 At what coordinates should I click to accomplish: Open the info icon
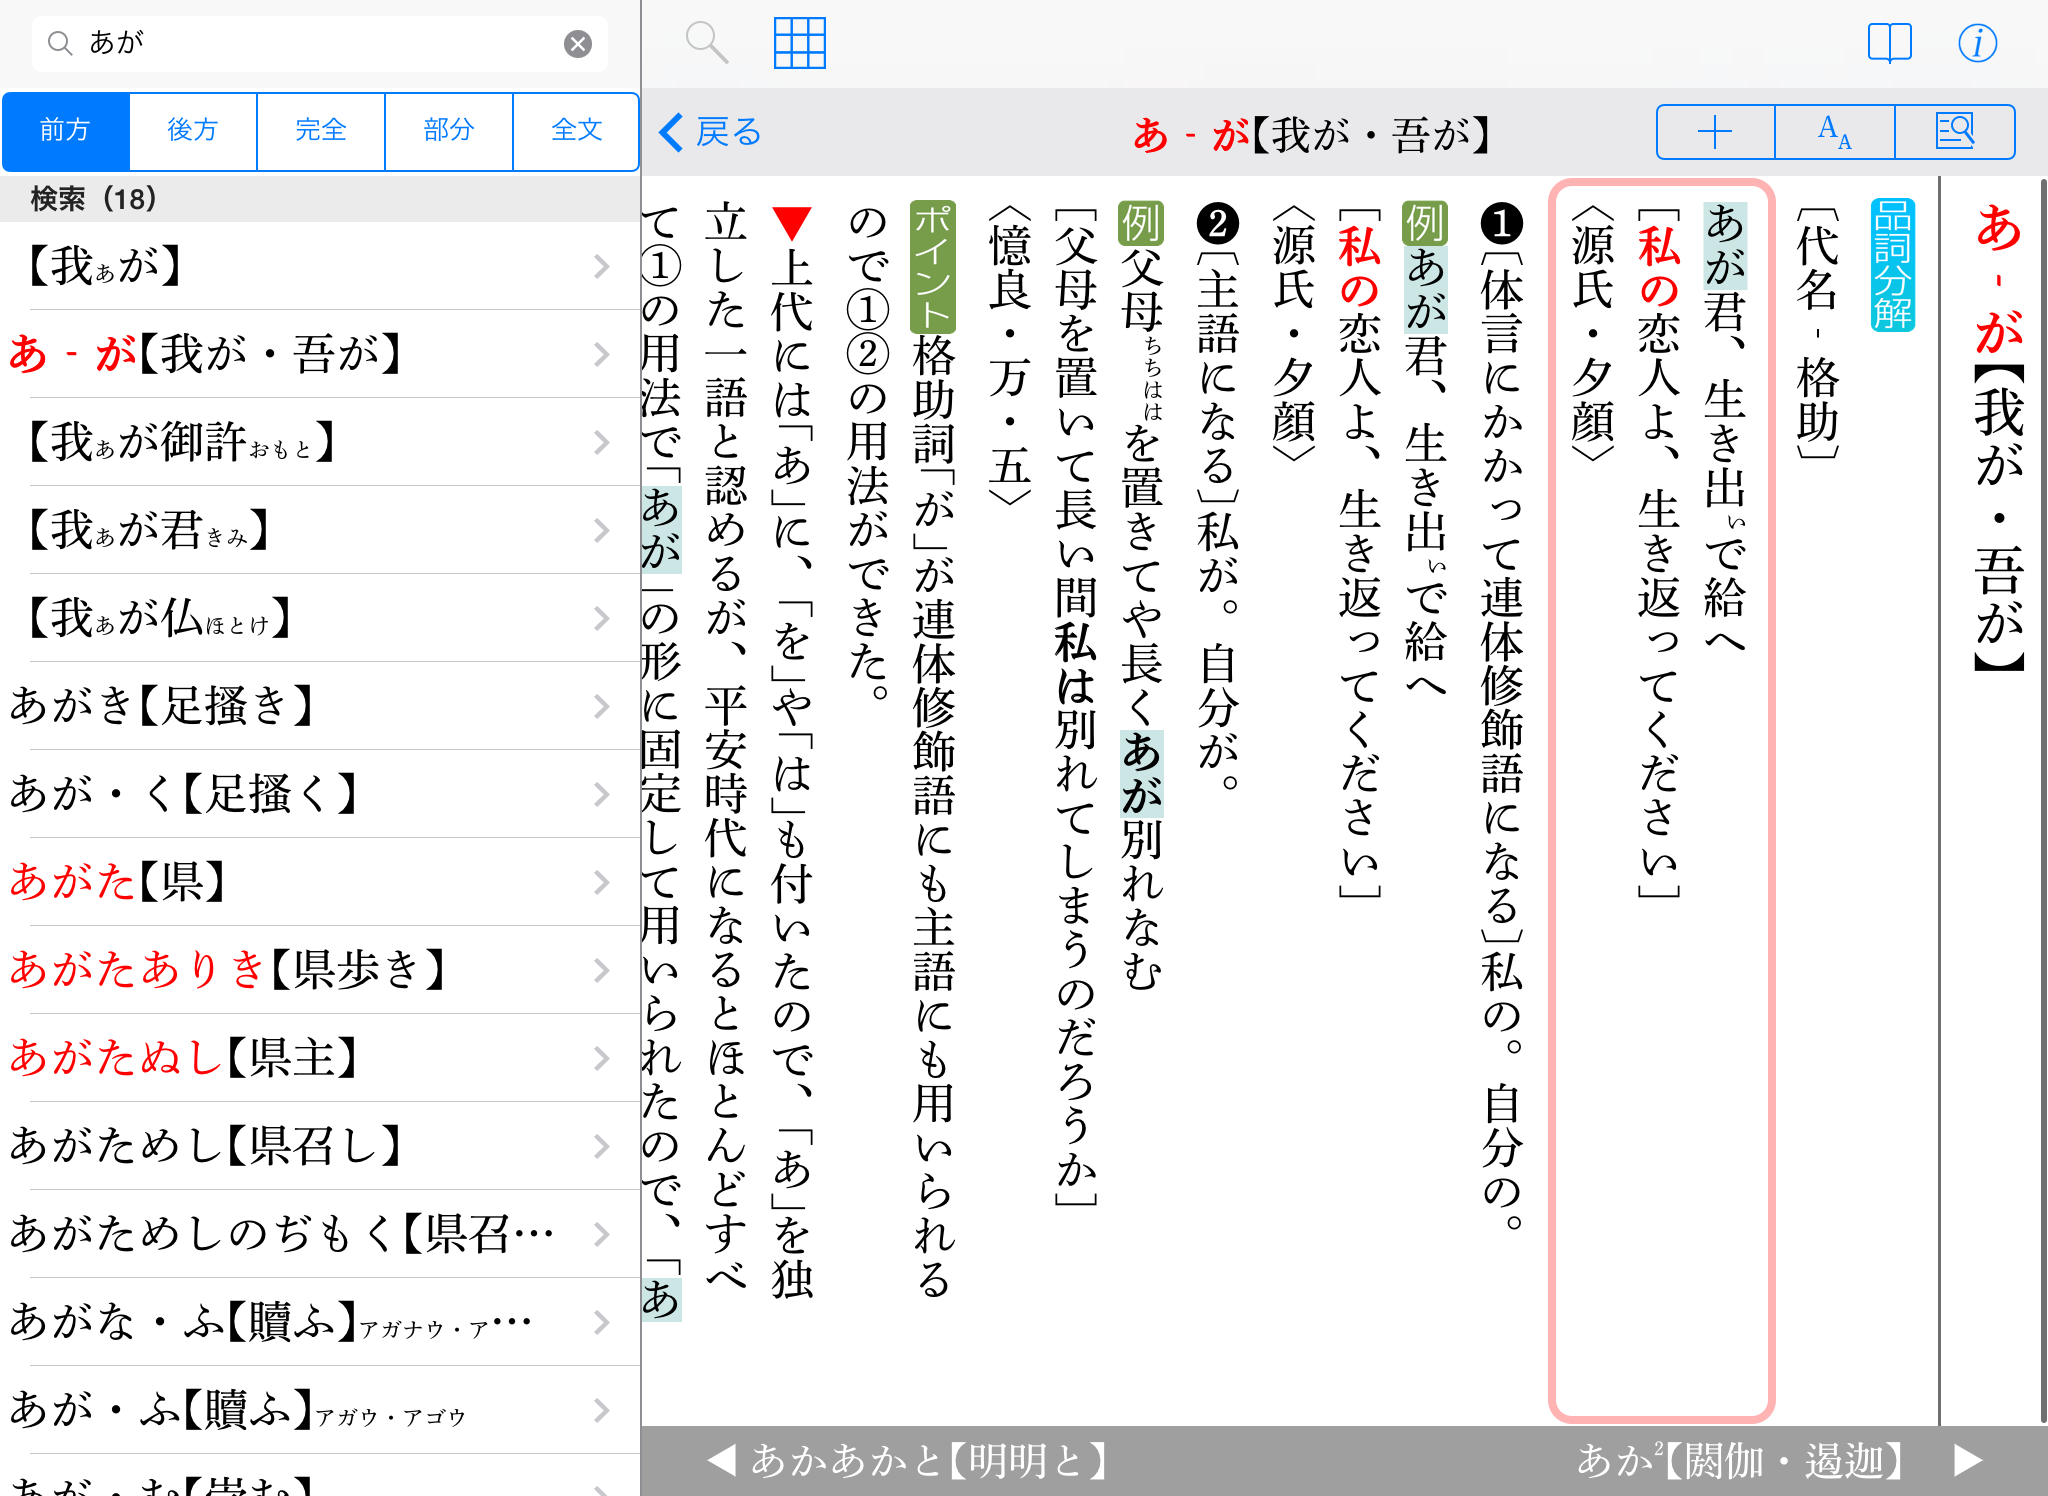(x=1977, y=44)
